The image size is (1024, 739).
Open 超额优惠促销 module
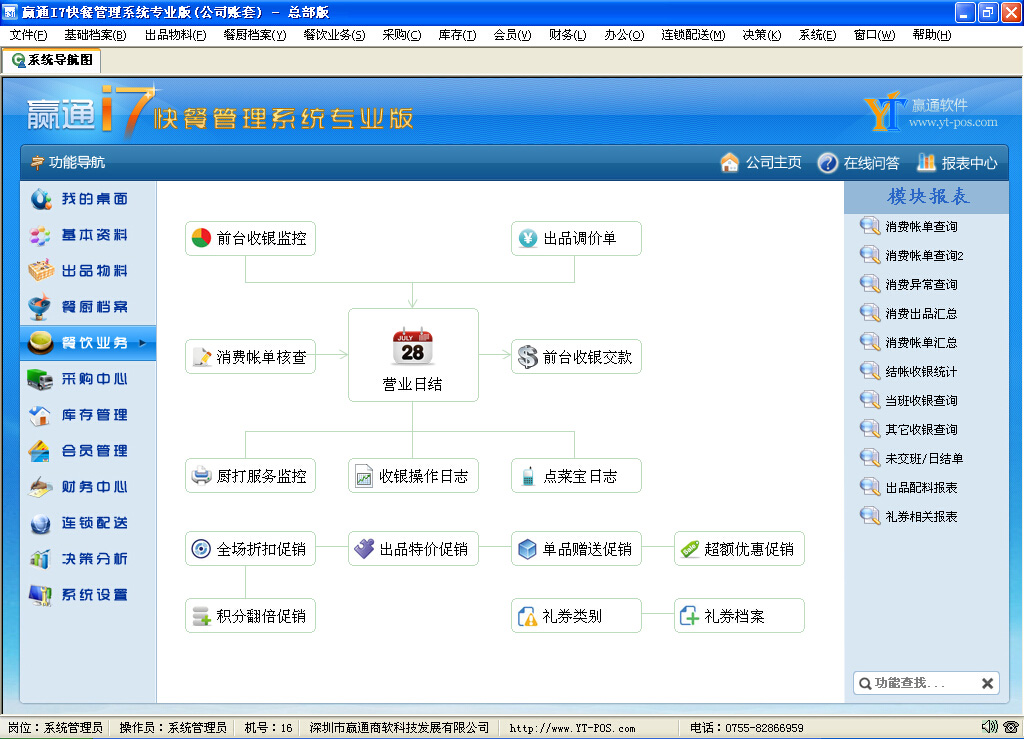[739, 549]
